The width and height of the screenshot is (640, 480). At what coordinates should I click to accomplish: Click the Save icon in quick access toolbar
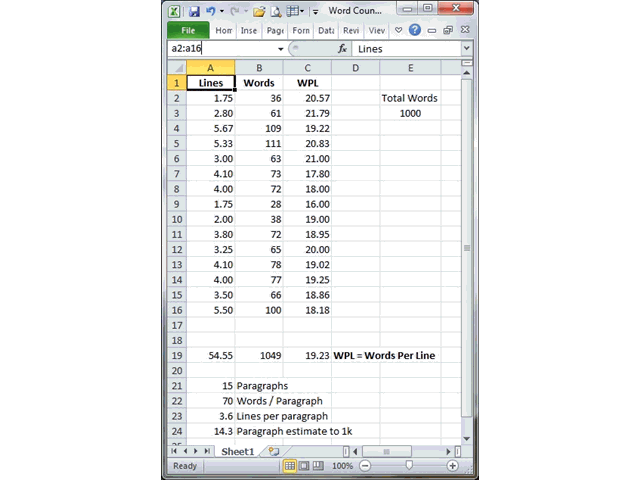194,12
